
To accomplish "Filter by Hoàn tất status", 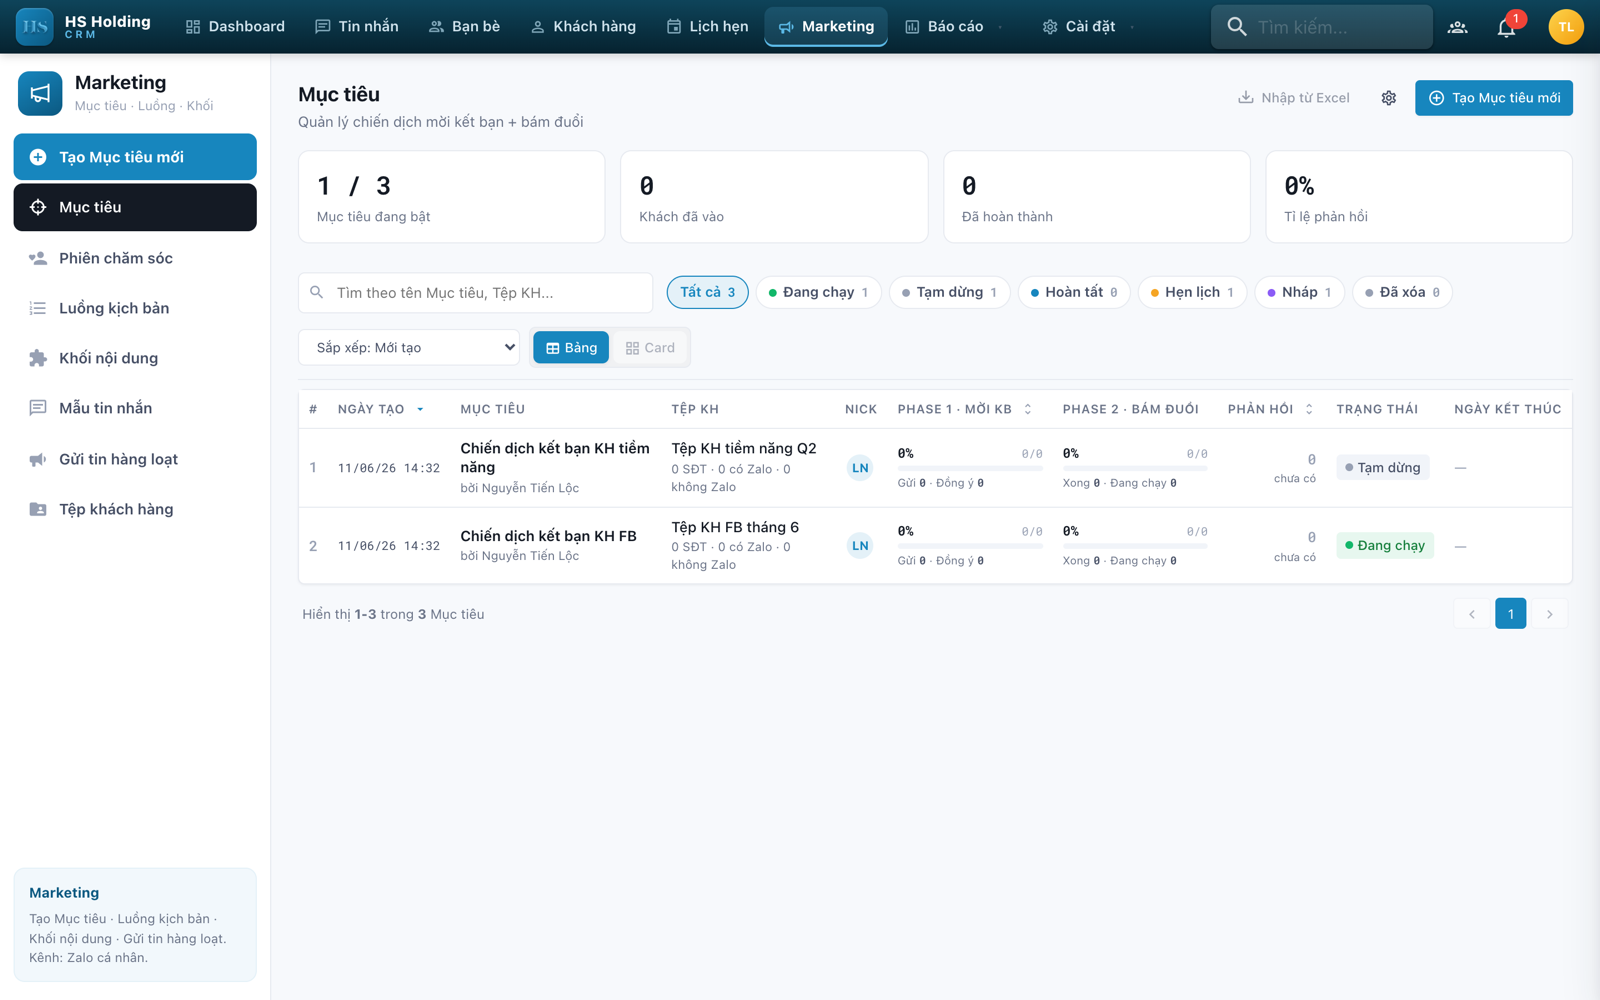I will [1074, 292].
